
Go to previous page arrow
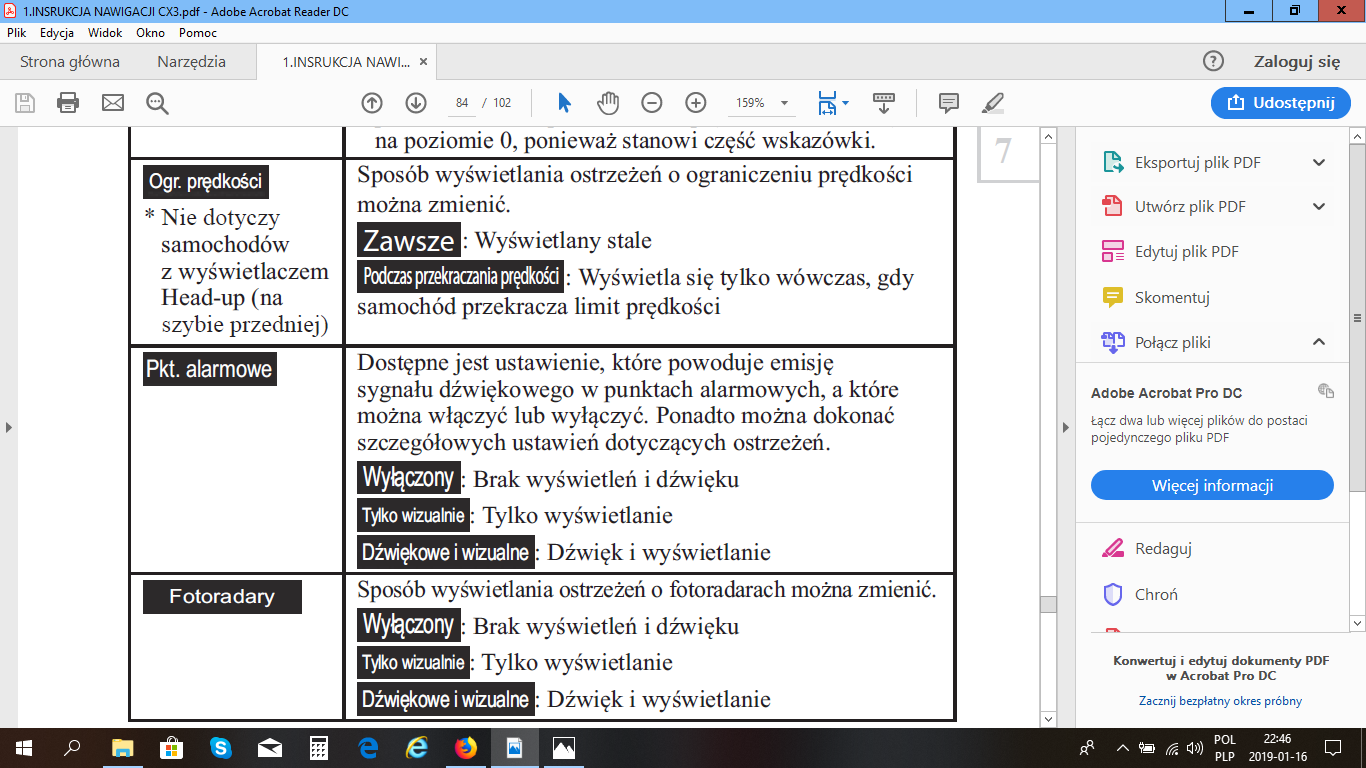[x=372, y=103]
